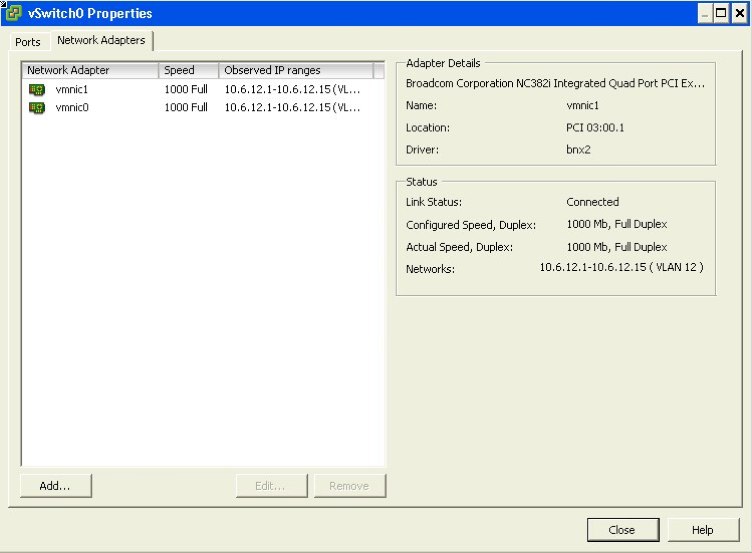752x553 pixels.
Task: Sort by the Observed IP ranges column header
Action: [296, 70]
